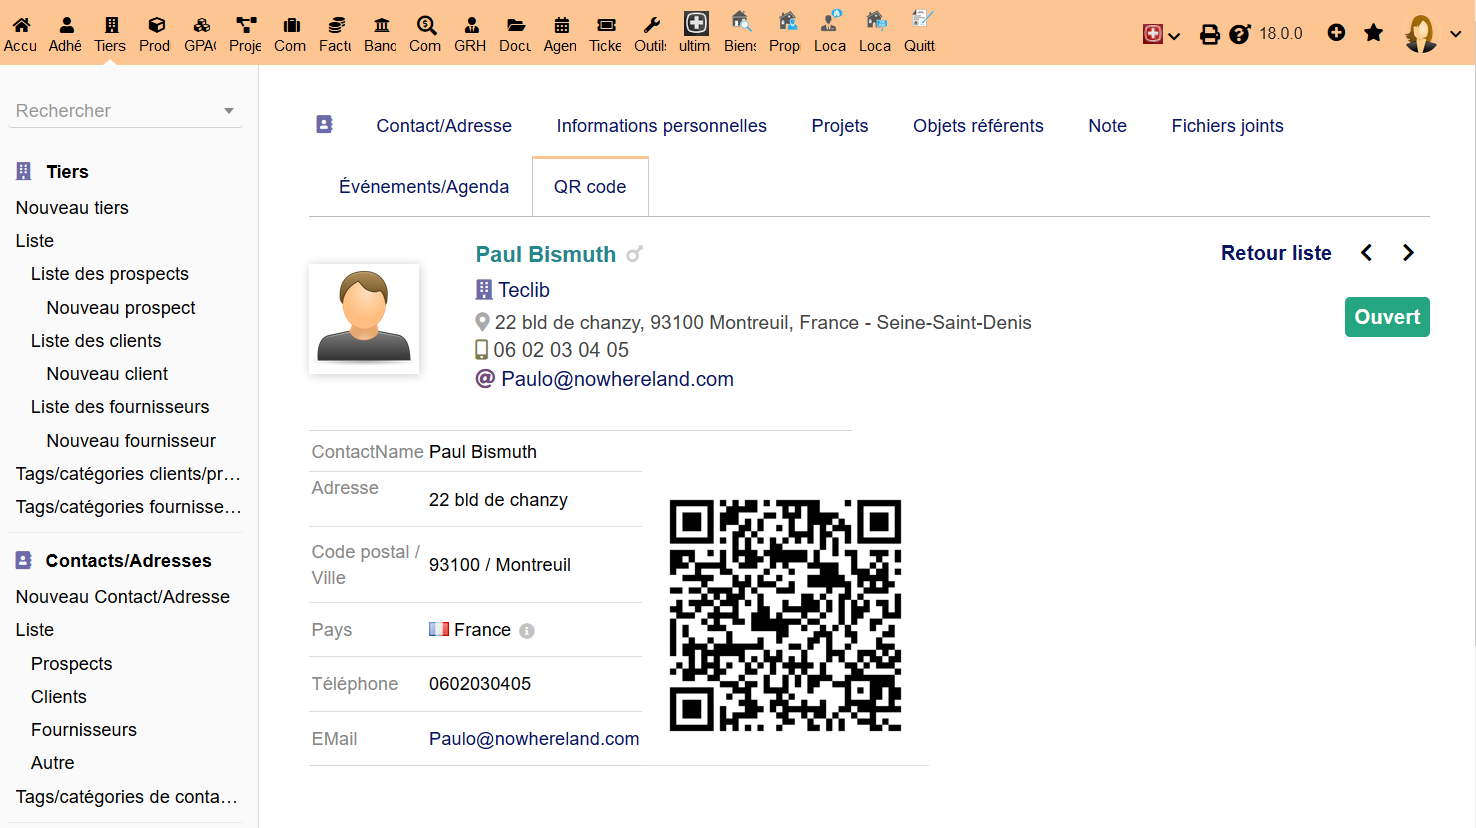Click the Produits box icon in top menu
The height and width of the screenshot is (828, 1476).
click(x=155, y=26)
